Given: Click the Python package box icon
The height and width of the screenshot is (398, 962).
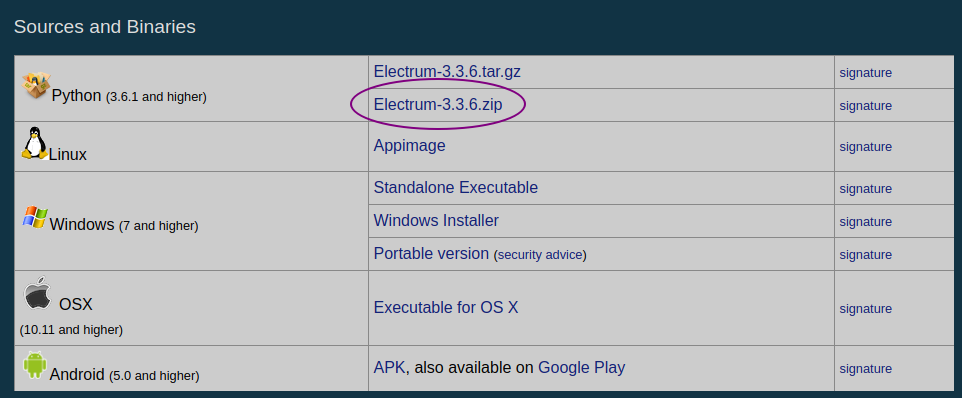Looking at the screenshot, I should click(36, 86).
